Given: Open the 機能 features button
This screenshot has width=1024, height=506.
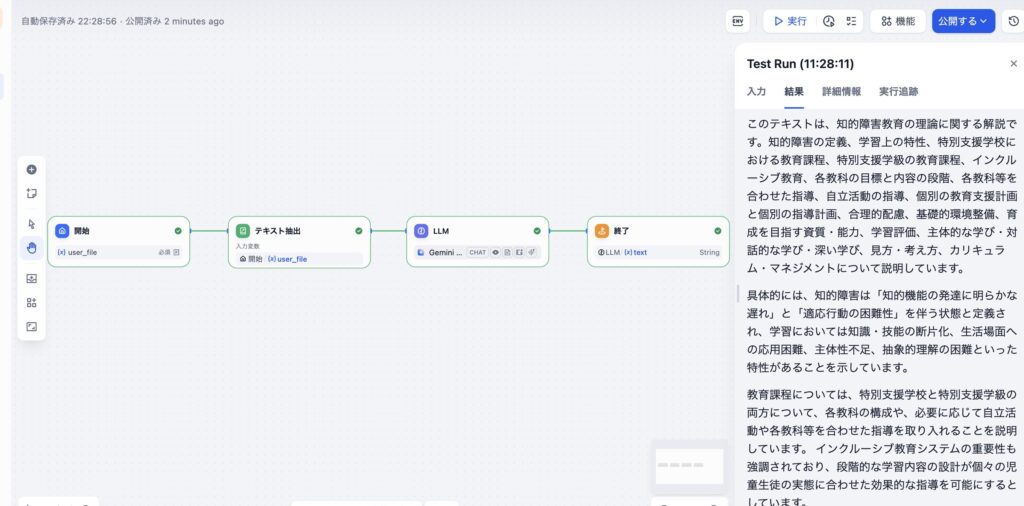Looking at the screenshot, I should click(x=898, y=21).
